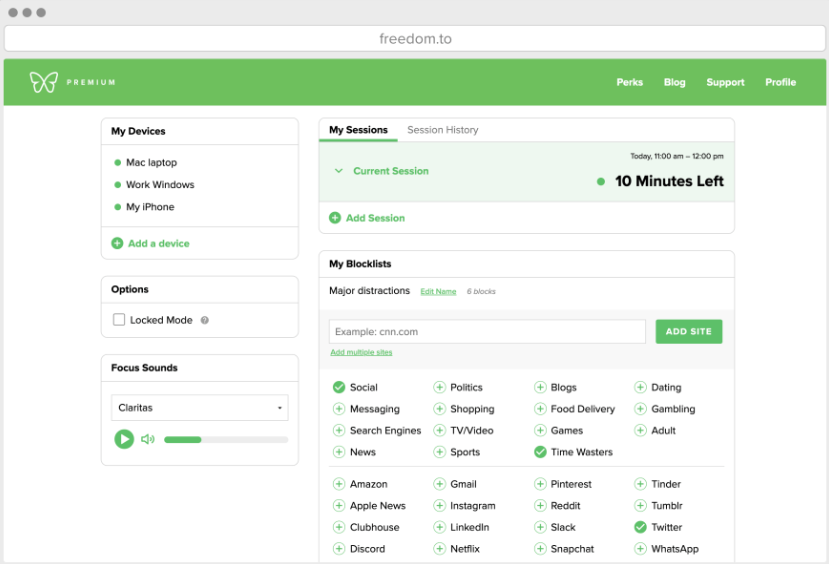
Task: Uncheck the Social category
Action: [339, 387]
